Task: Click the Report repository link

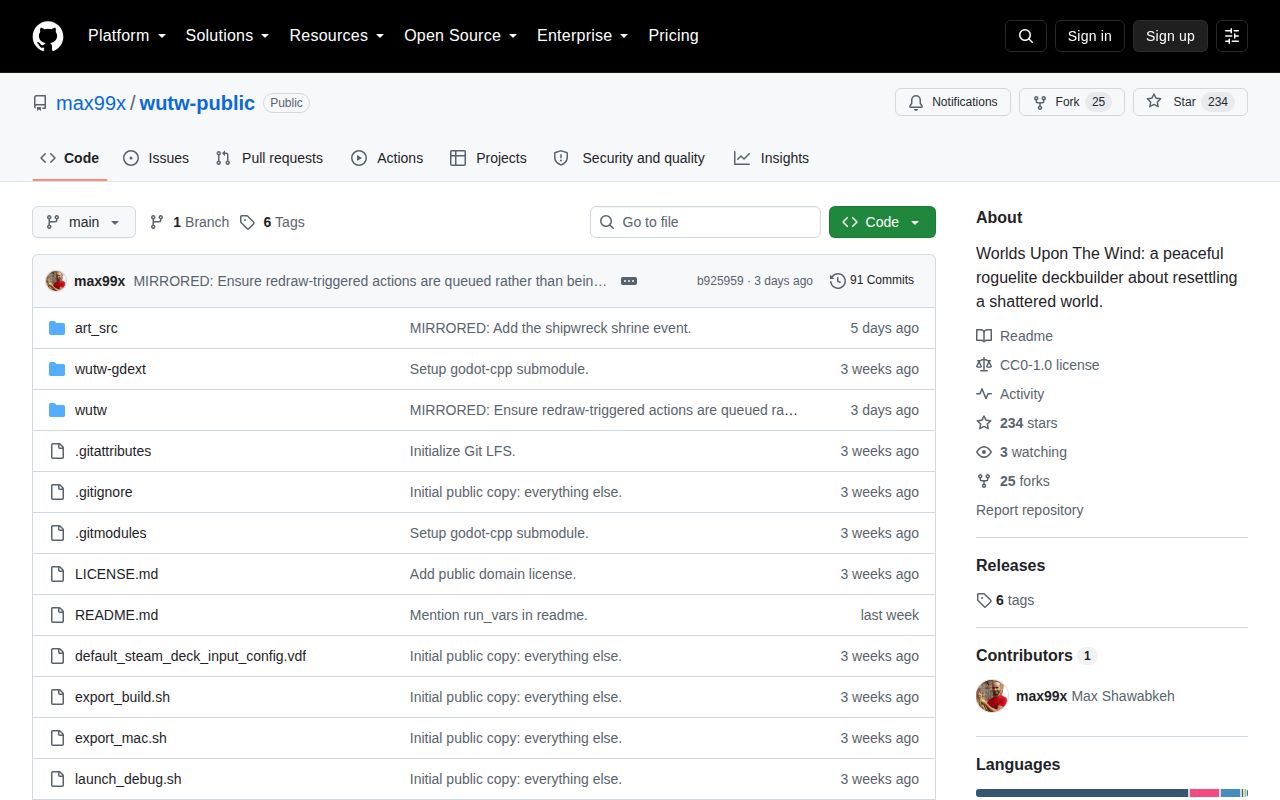Action: point(1029,510)
